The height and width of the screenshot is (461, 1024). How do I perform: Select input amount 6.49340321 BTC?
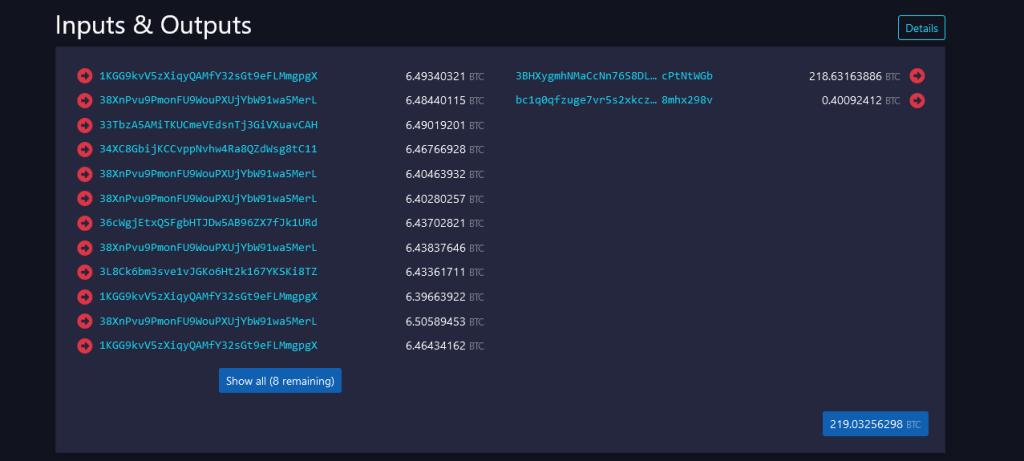point(445,76)
